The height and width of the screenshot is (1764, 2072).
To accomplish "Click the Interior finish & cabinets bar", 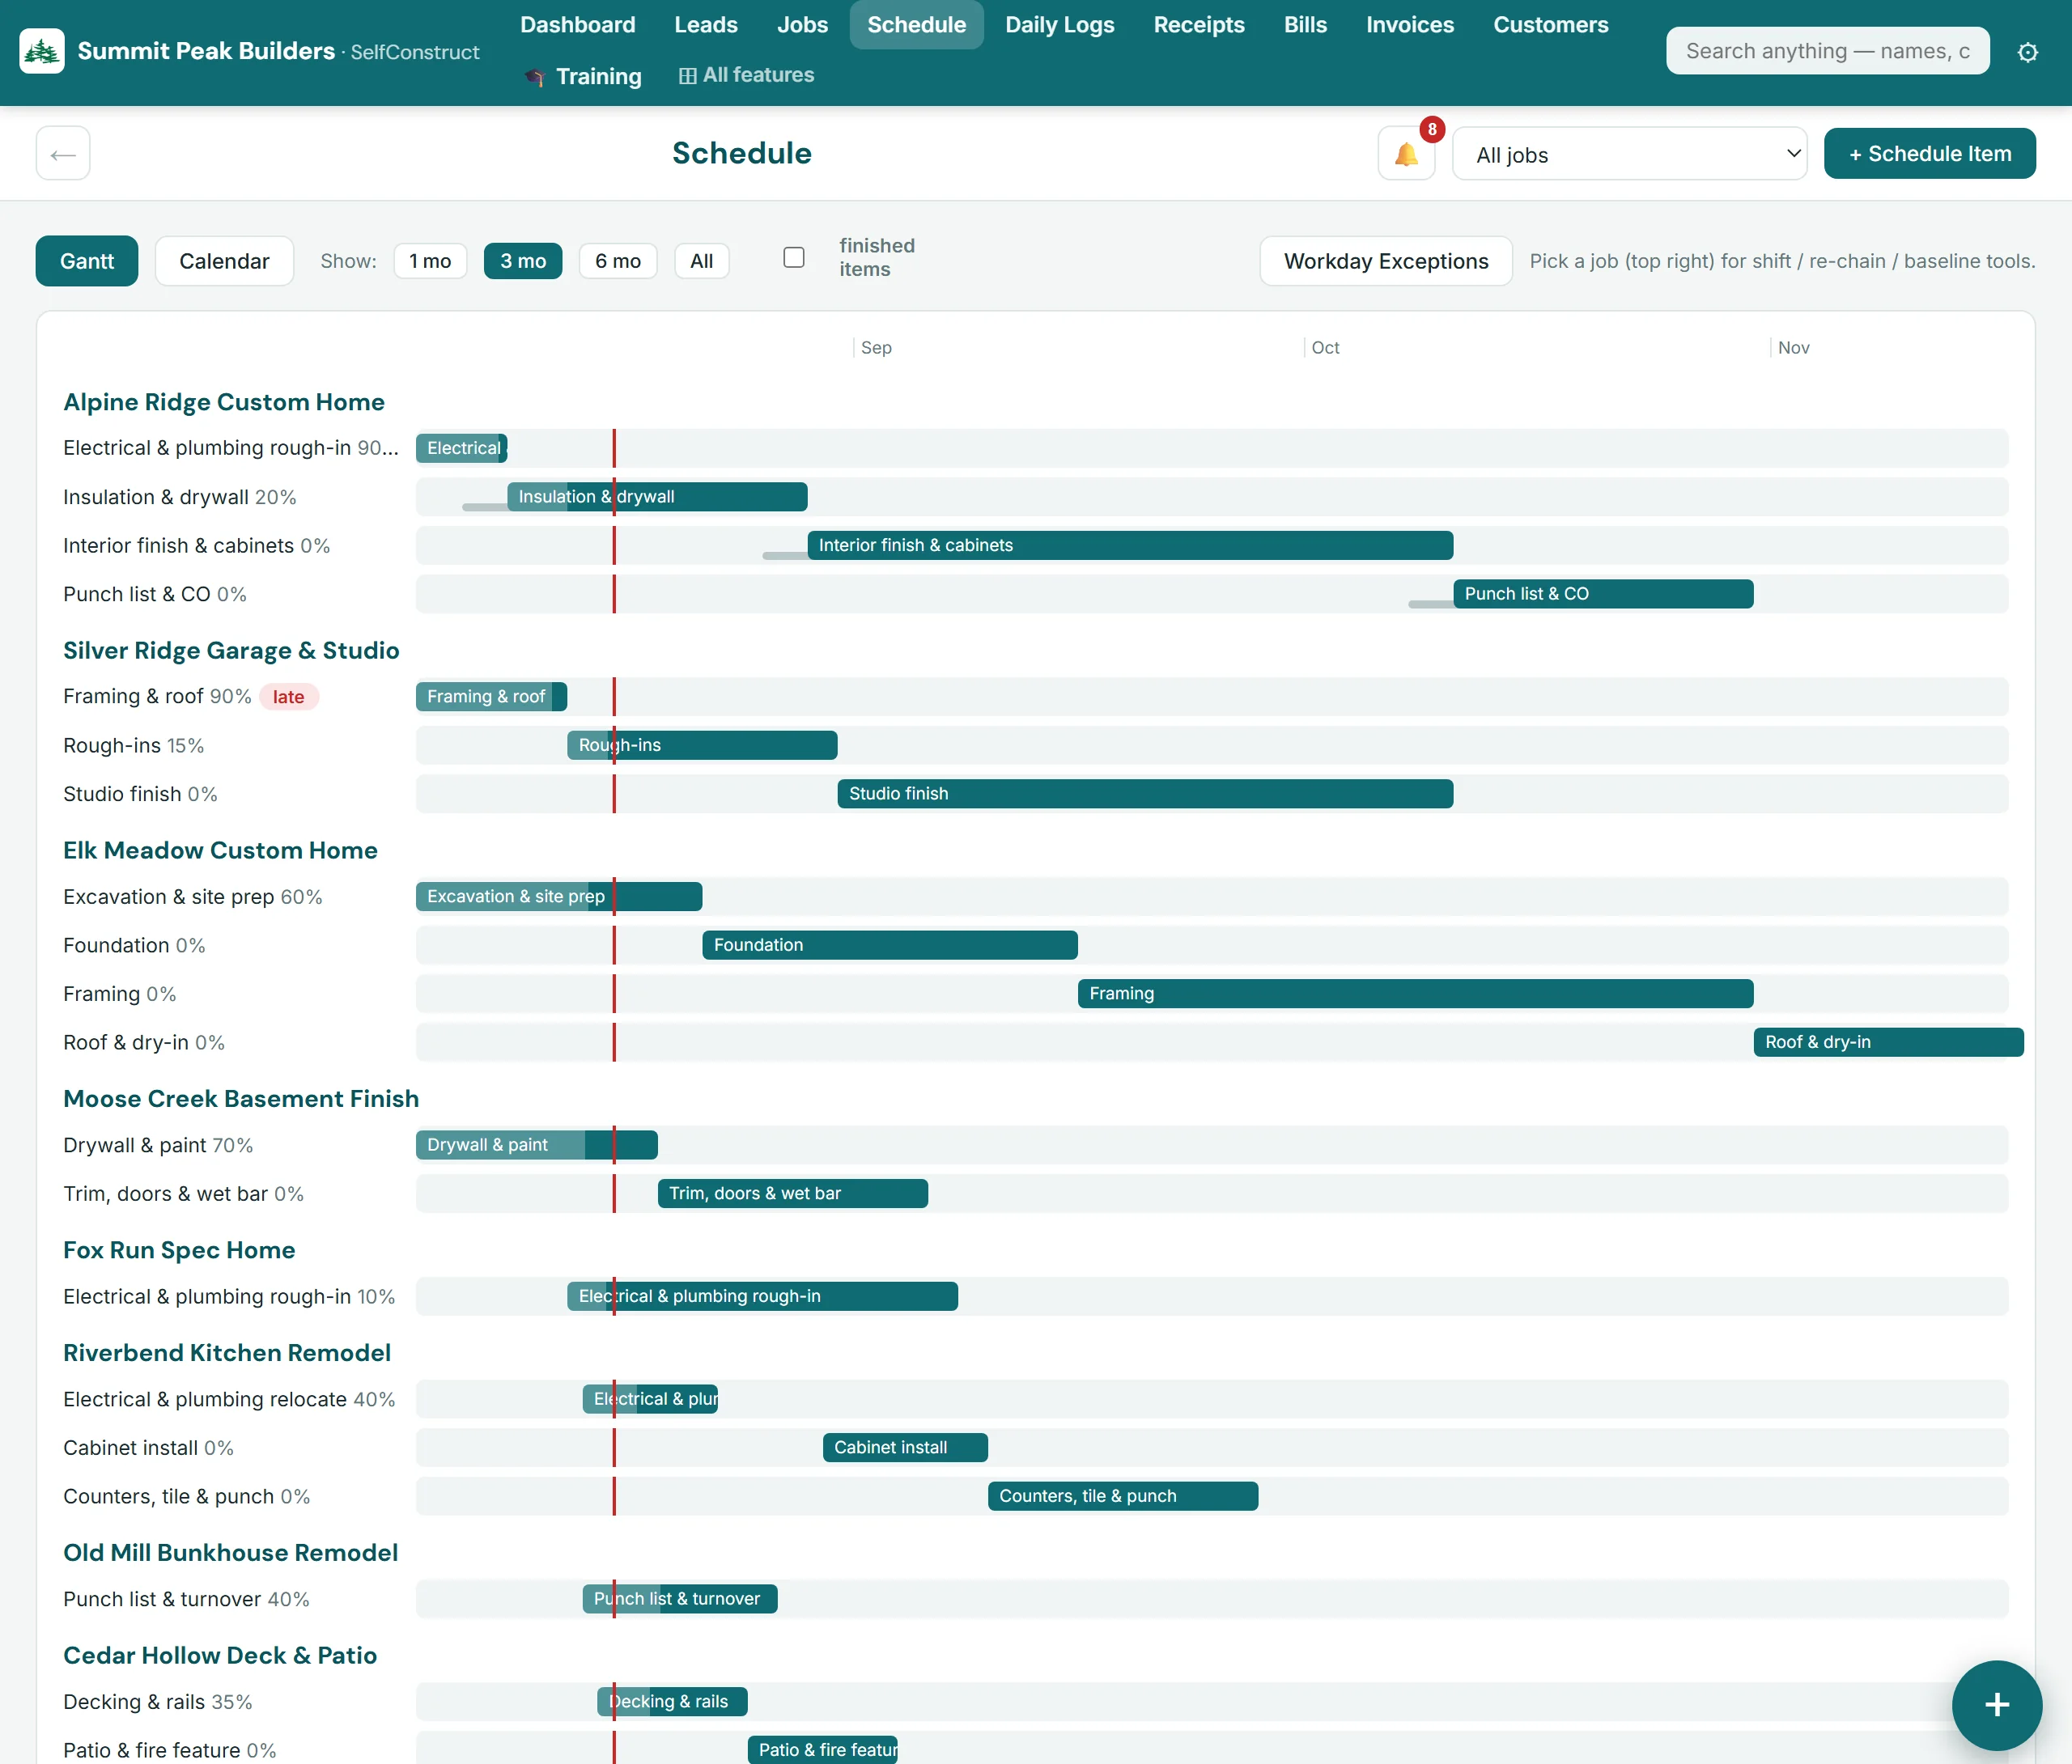I will pos(1130,545).
